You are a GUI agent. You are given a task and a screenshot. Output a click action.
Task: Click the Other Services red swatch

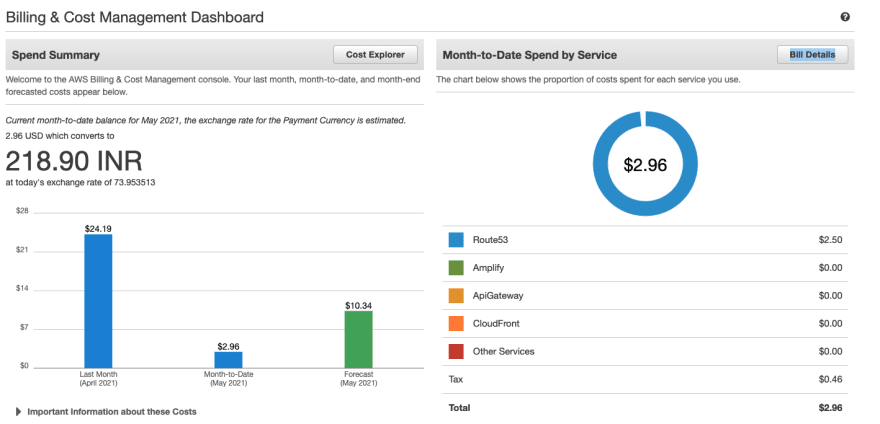point(456,352)
